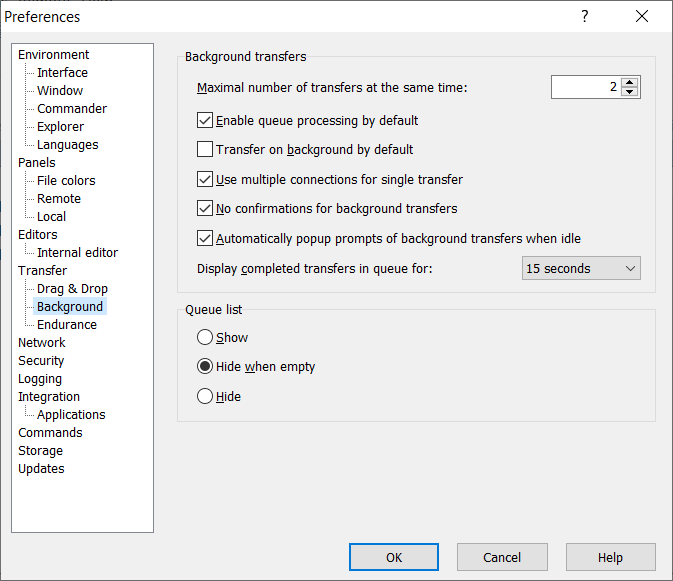
Task: Toggle No confirmations for background transfers
Action: [x=206, y=209]
